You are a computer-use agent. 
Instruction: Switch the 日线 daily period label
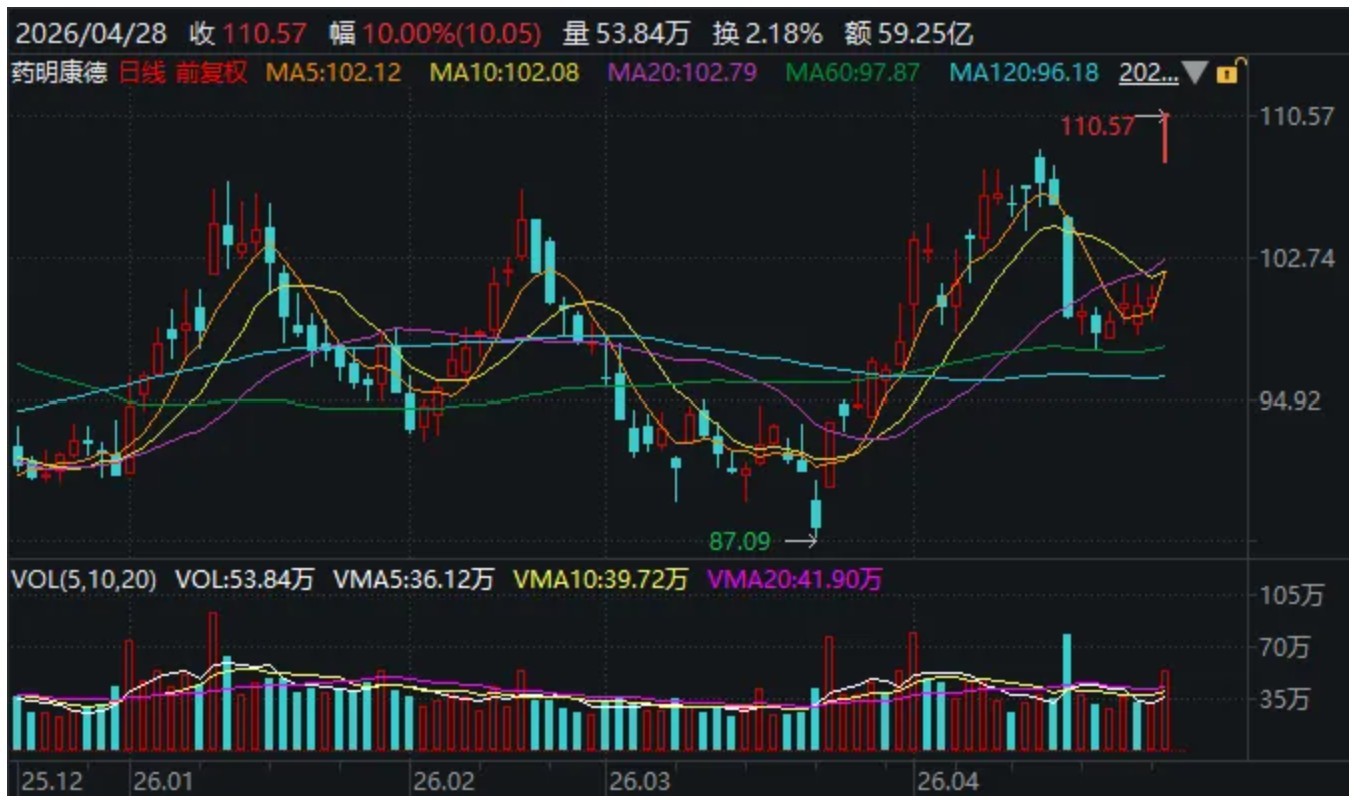coord(142,72)
